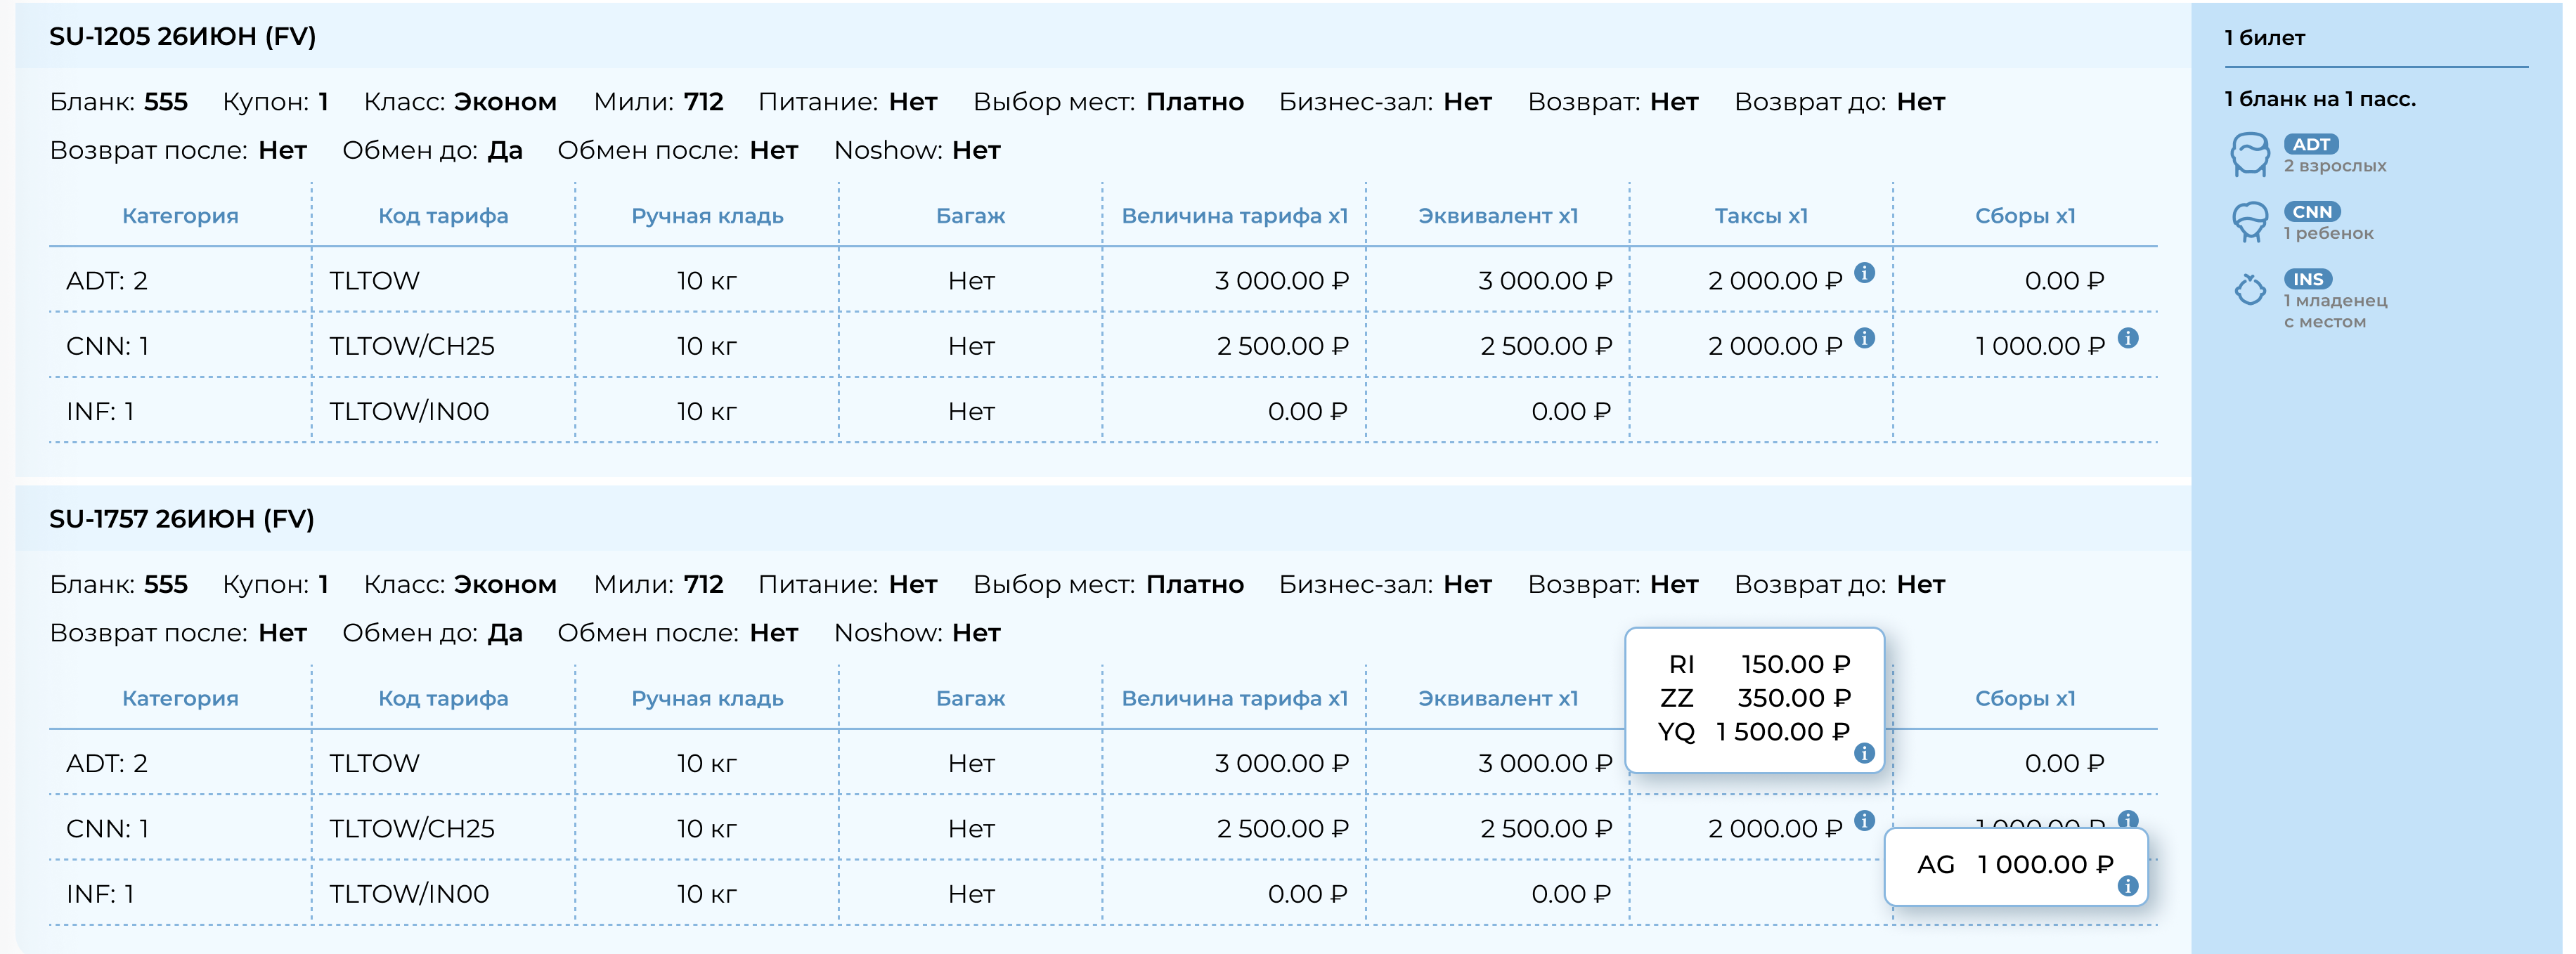This screenshot has height=954, width=2576.
Task: Click the INS badge label
Action: [x=2307, y=279]
